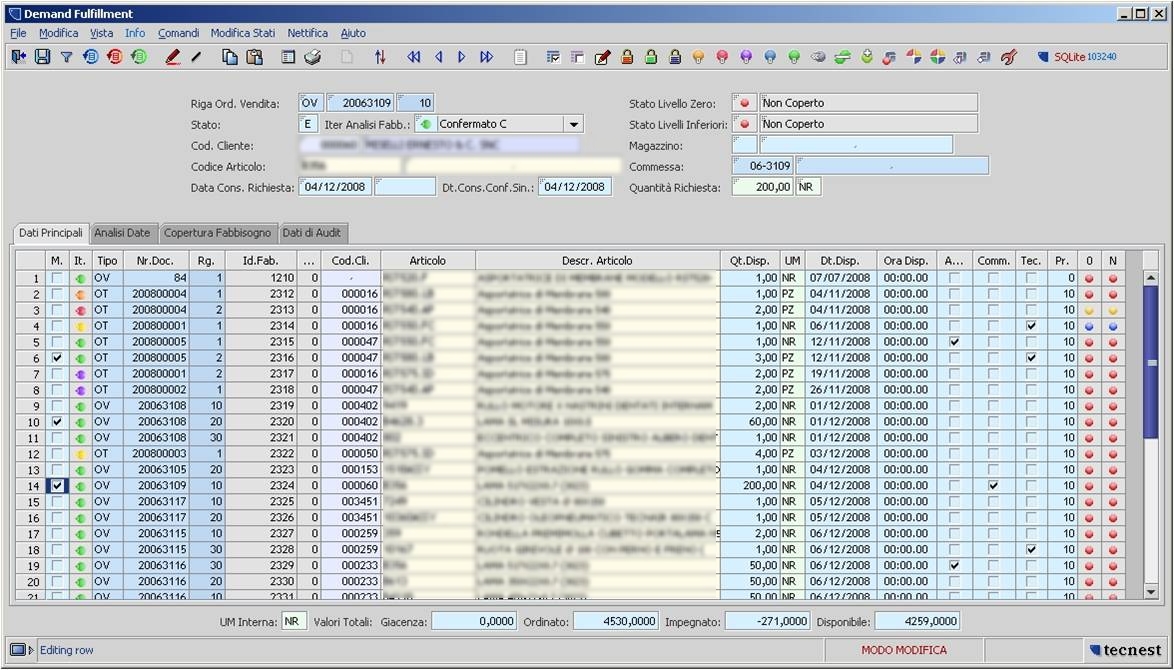Click the Id.Fab. column header
Screen dimensions: 1174x670
tap(260, 261)
